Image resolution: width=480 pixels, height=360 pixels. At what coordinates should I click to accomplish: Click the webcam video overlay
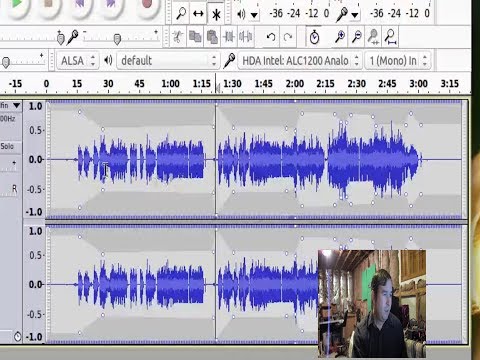372,303
